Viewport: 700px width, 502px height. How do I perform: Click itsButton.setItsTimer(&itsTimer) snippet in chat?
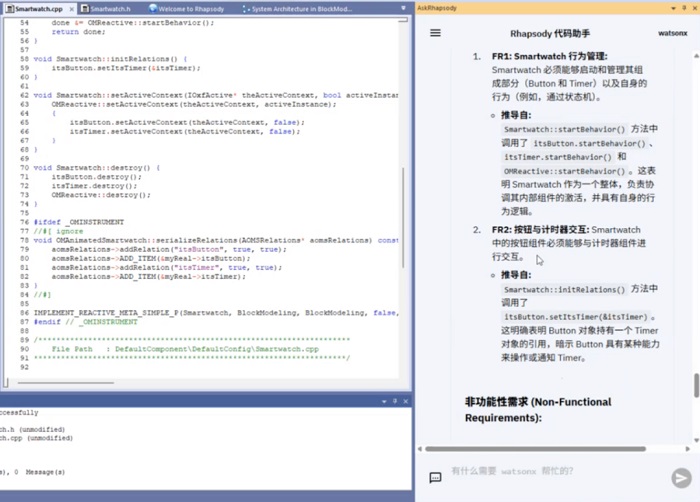[575, 317]
